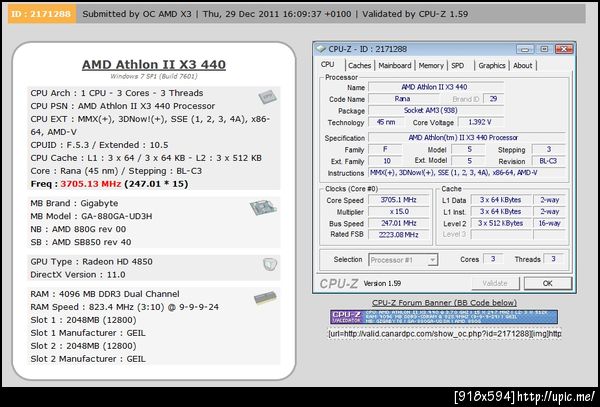Click the Brand ID value 29

pyautogui.click(x=493, y=99)
